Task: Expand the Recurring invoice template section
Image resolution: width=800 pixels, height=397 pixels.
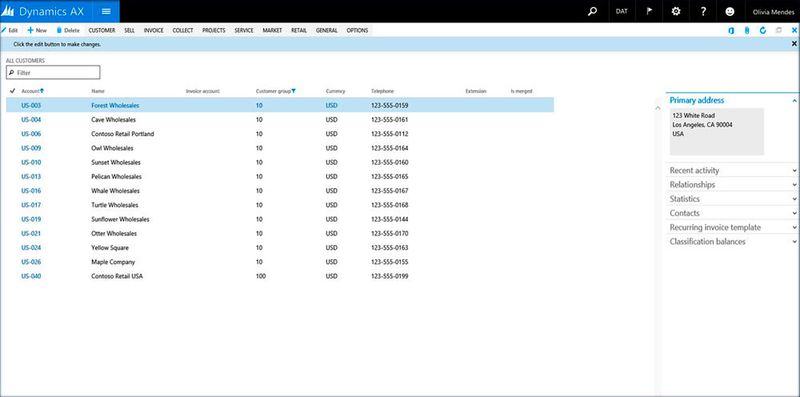Action: (x=733, y=228)
